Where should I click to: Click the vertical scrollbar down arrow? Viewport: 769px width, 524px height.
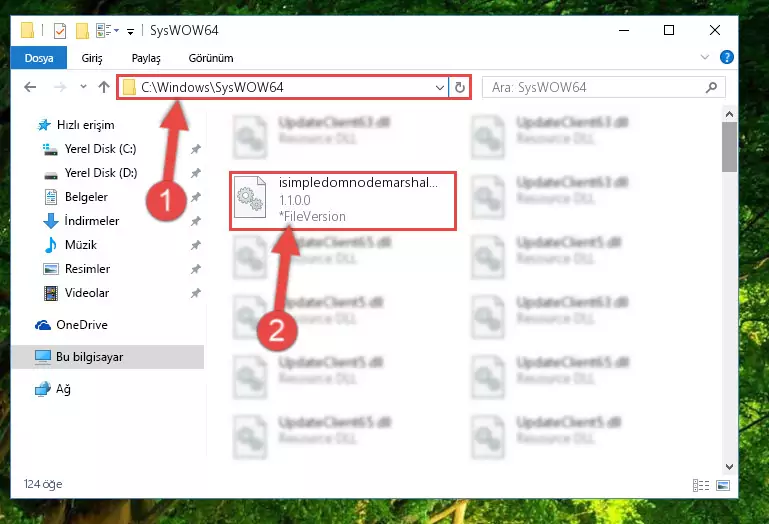tap(729, 467)
